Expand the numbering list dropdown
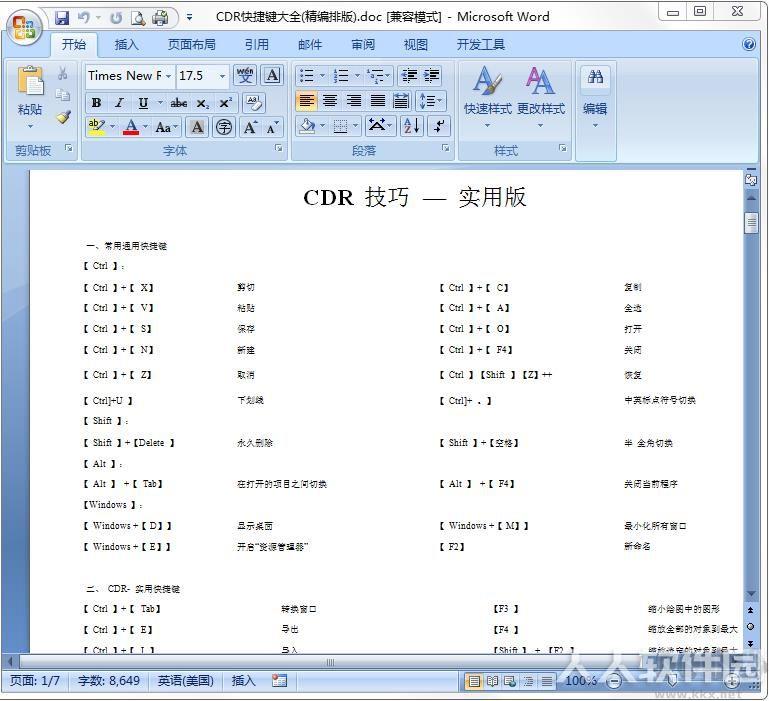Image resolution: width=769 pixels, height=701 pixels. point(357,76)
